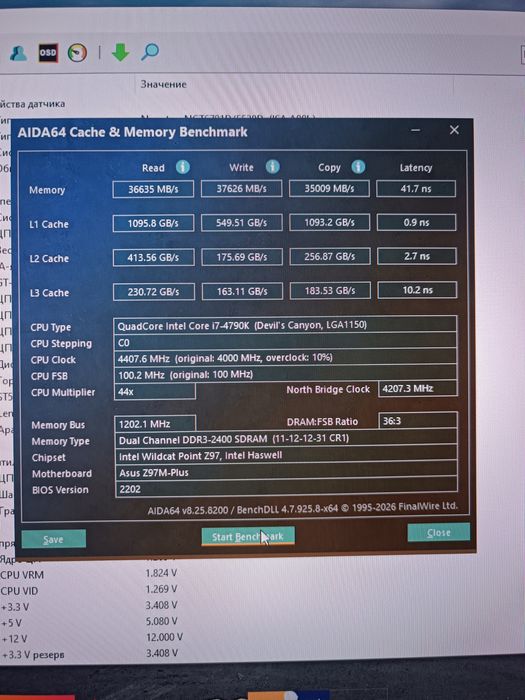Close the benchmark dialog with X
The image size is (525, 700).
click(x=454, y=129)
